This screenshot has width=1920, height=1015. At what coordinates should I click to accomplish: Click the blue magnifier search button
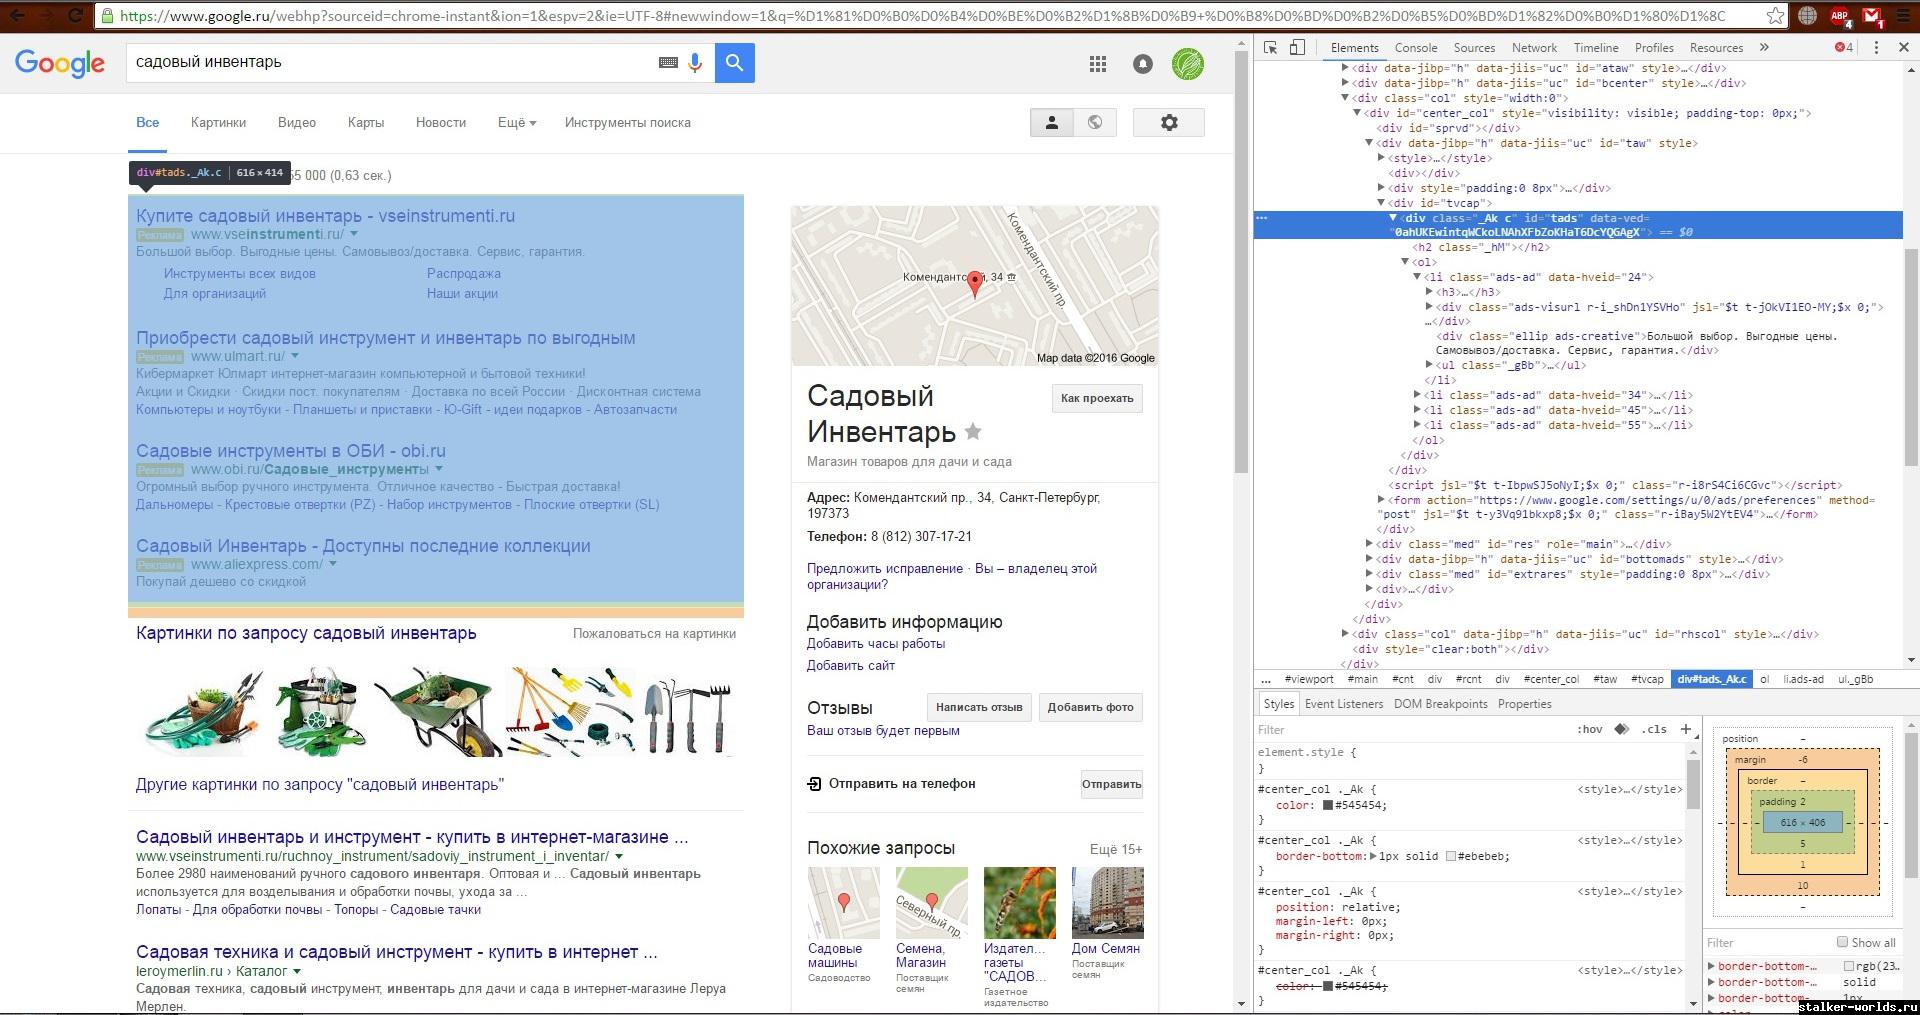click(x=734, y=63)
